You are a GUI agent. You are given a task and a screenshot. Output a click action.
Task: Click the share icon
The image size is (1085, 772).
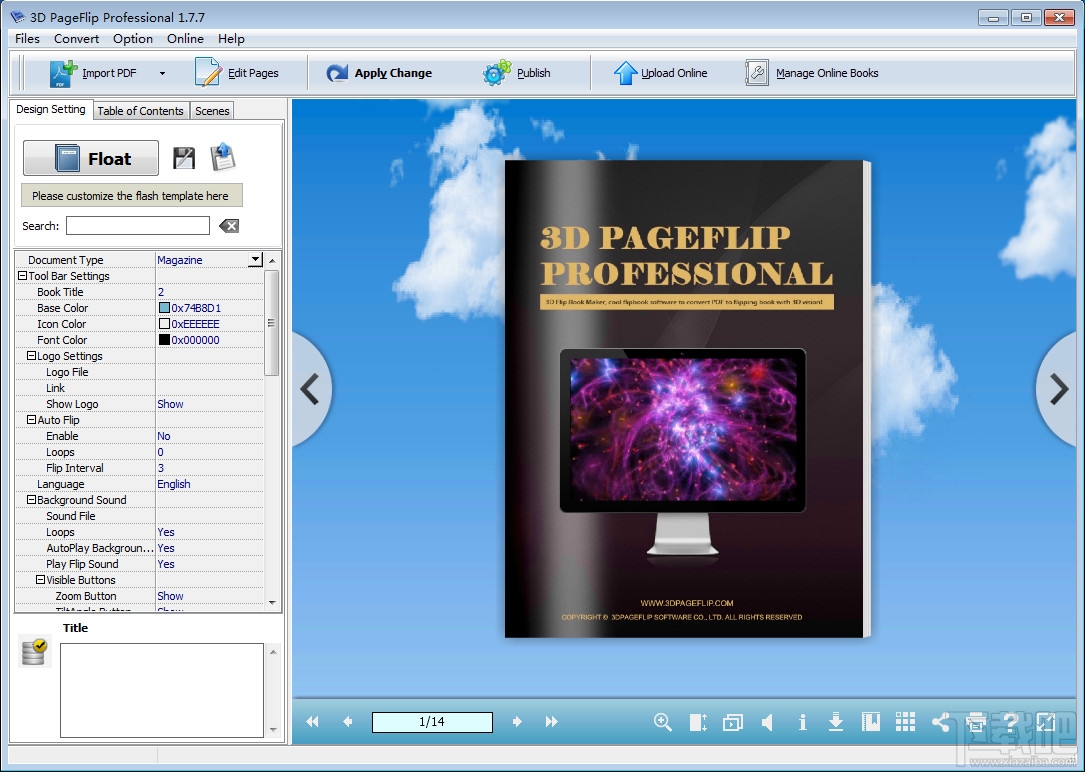tap(940, 722)
